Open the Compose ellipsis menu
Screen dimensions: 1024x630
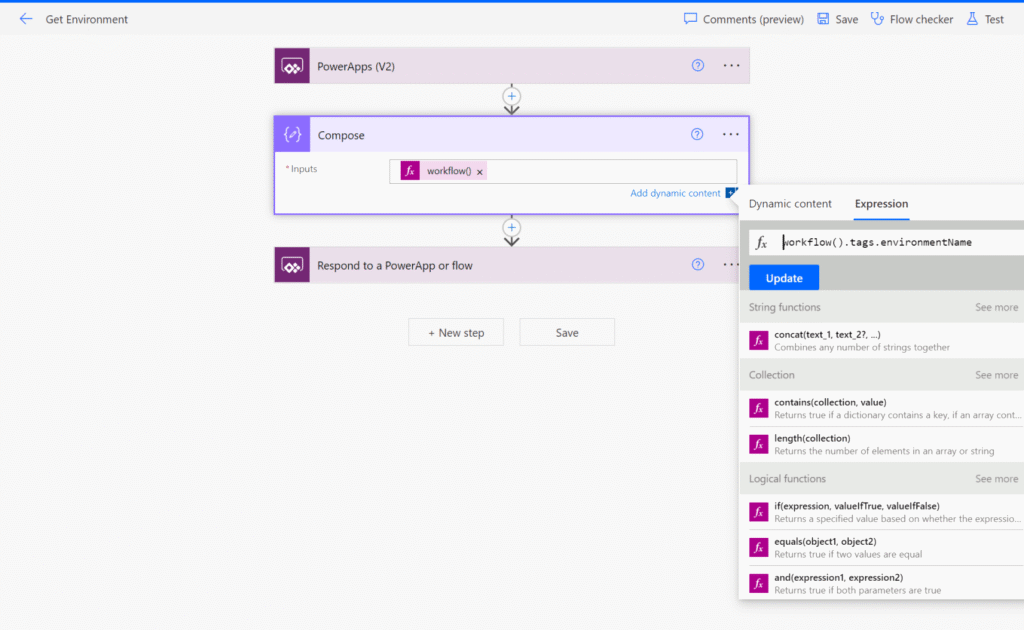(731, 134)
